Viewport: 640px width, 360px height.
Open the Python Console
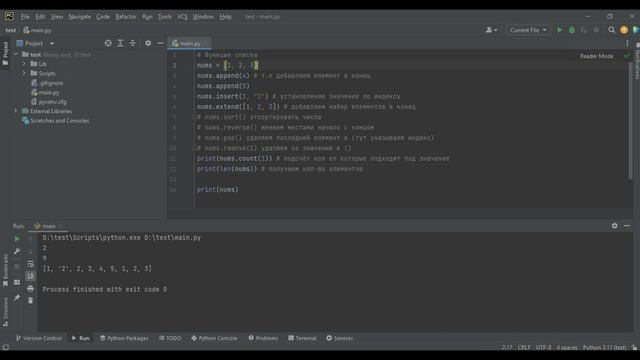pyautogui.click(x=214, y=338)
